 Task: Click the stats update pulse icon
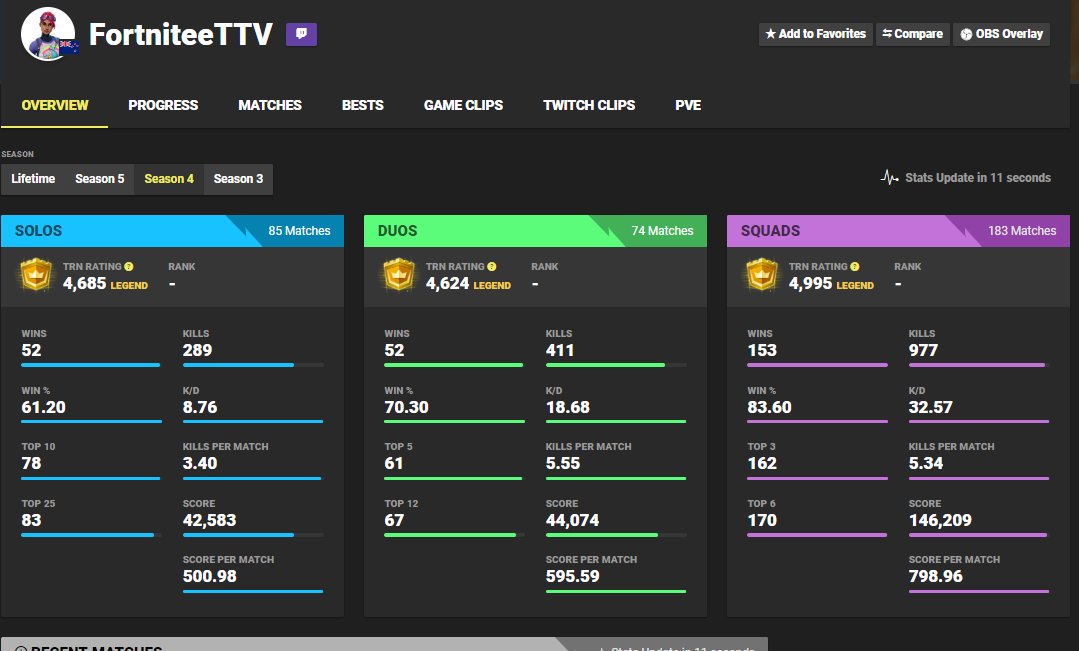tap(890, 178)
